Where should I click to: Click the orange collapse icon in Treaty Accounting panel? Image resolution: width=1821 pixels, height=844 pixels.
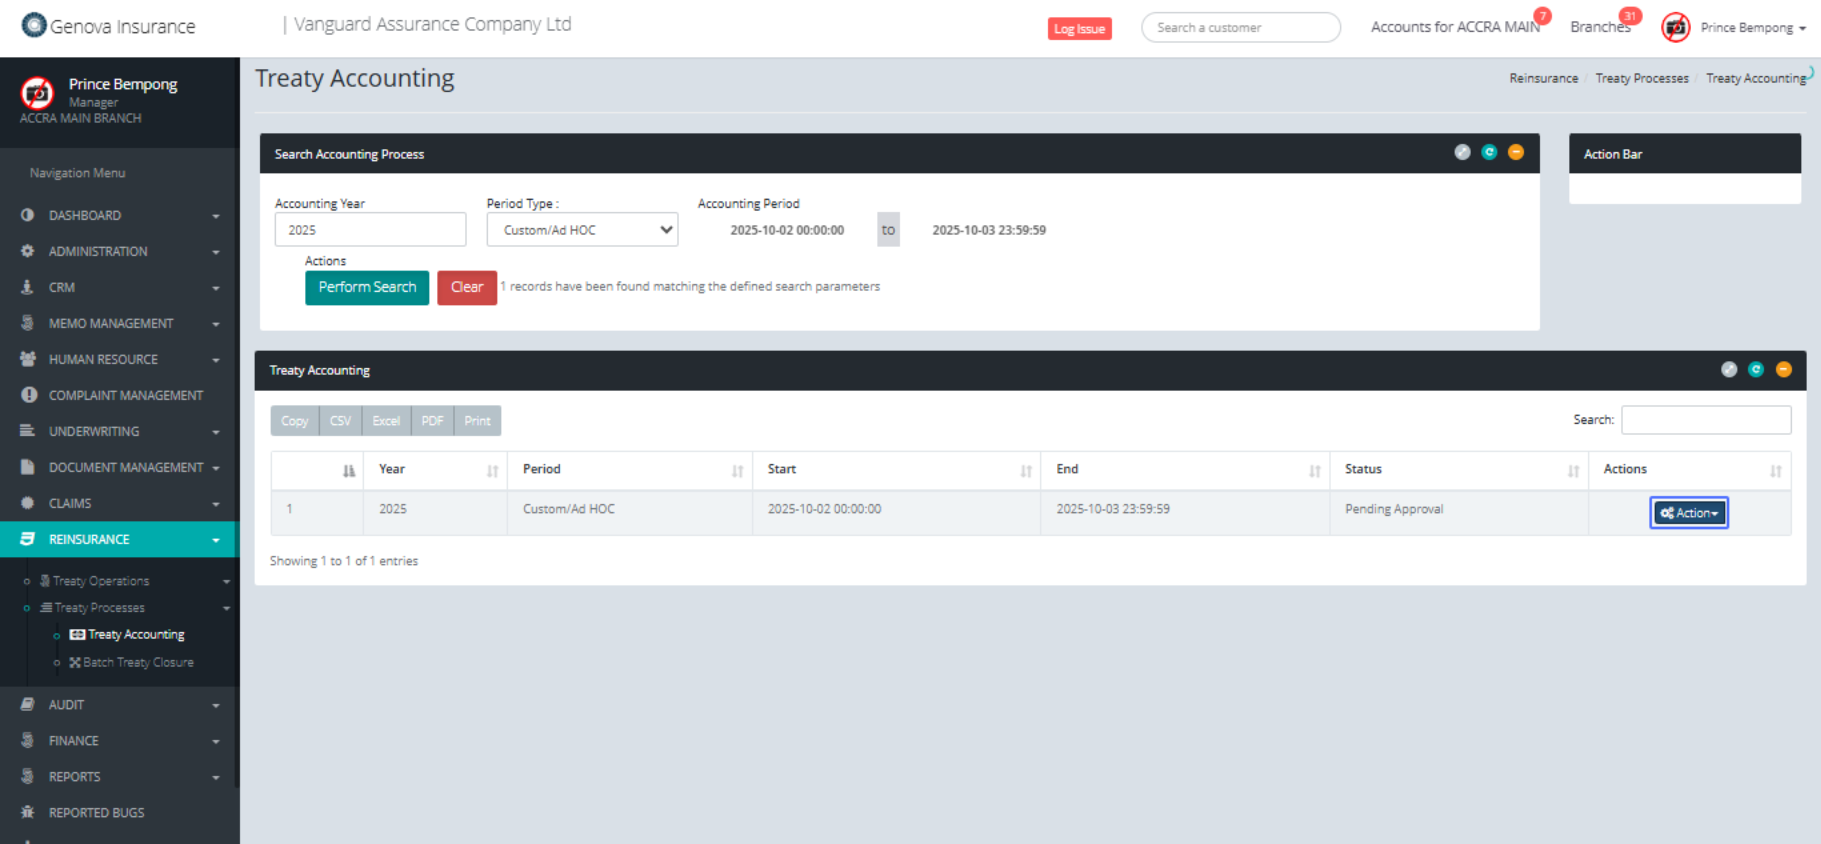tap(1783, 369)
